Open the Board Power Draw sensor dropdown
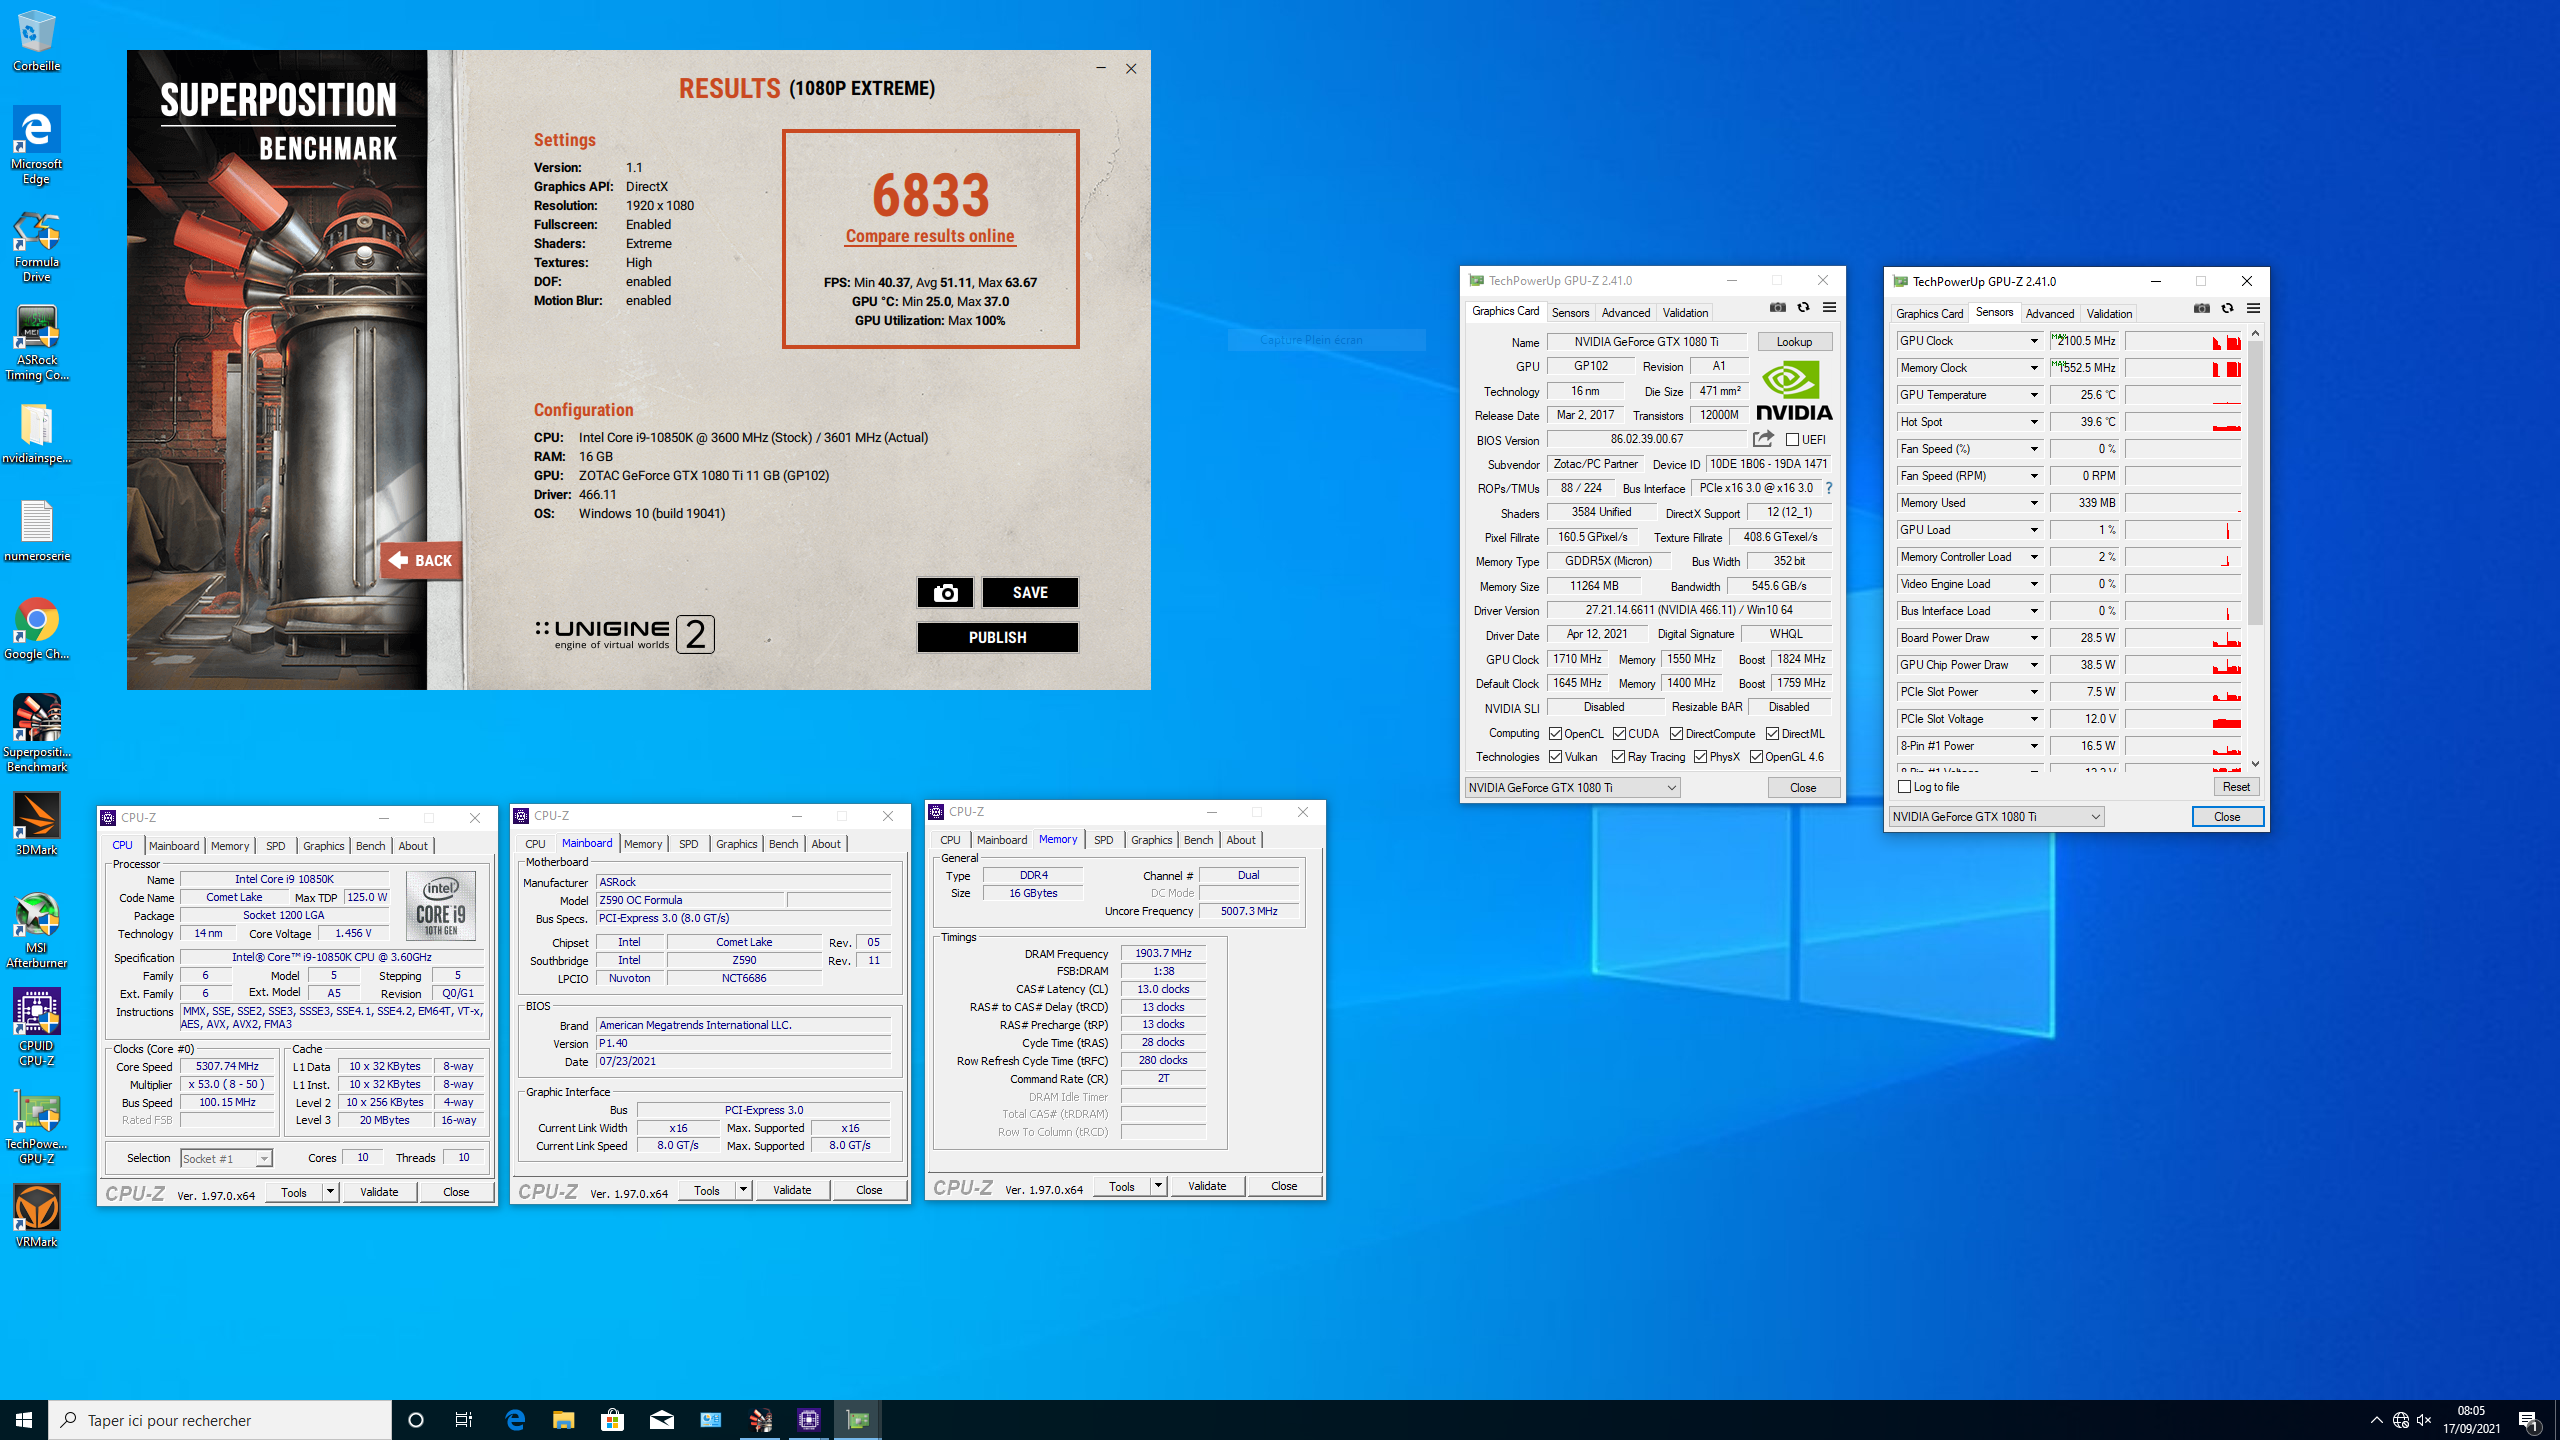 click(x=2033, y=638)
